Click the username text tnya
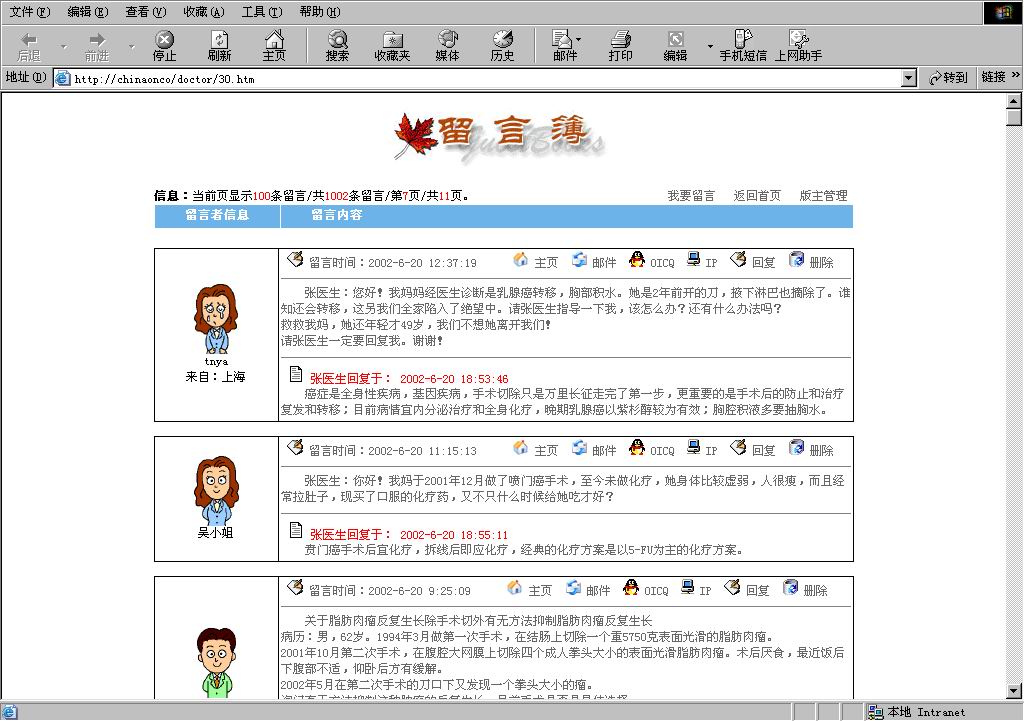This screenshot has width=1024, height=721. coord(216,361)
